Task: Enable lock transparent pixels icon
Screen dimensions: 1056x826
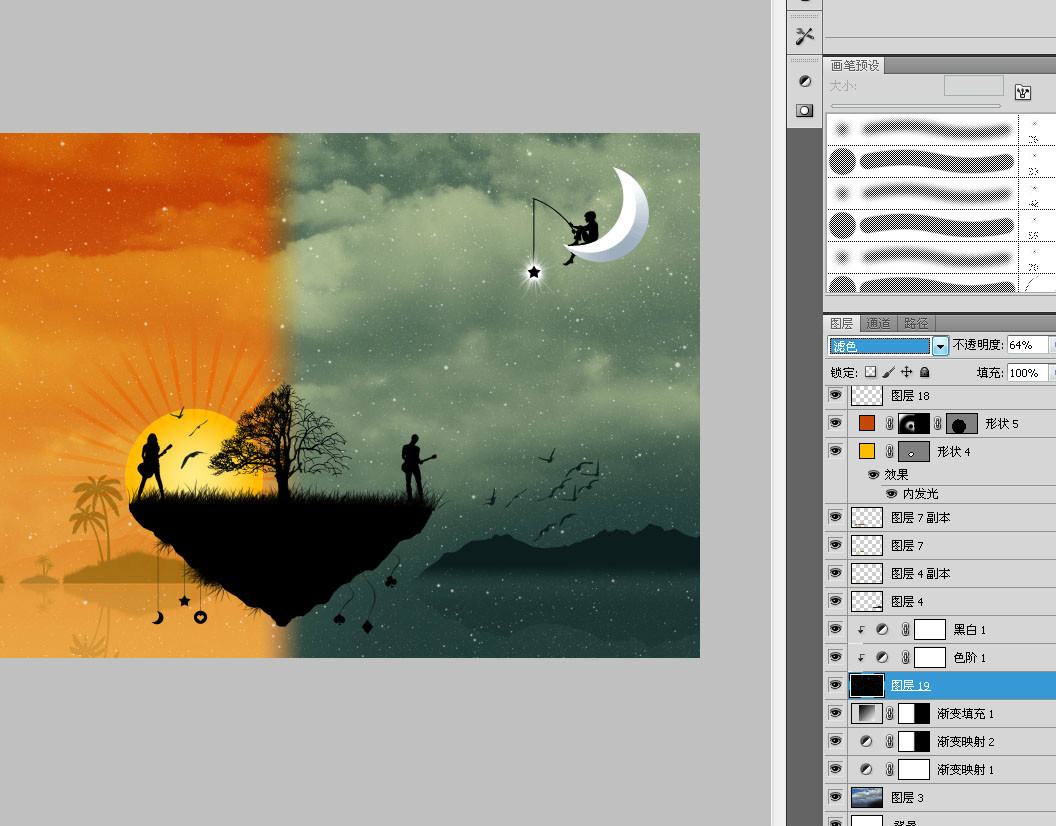Action: 871,372
